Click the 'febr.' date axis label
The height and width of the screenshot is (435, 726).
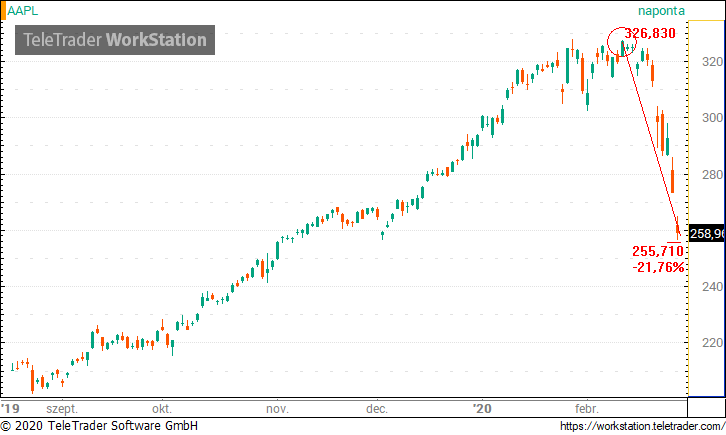pos(587,409)
